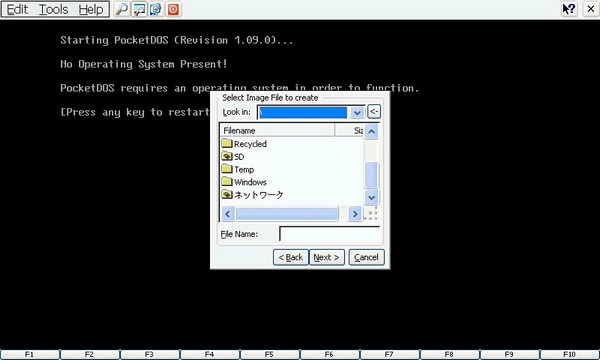Screen dimensions: 600x360
Task: Open the Look in dropdown list
Action: coord(357,112)
